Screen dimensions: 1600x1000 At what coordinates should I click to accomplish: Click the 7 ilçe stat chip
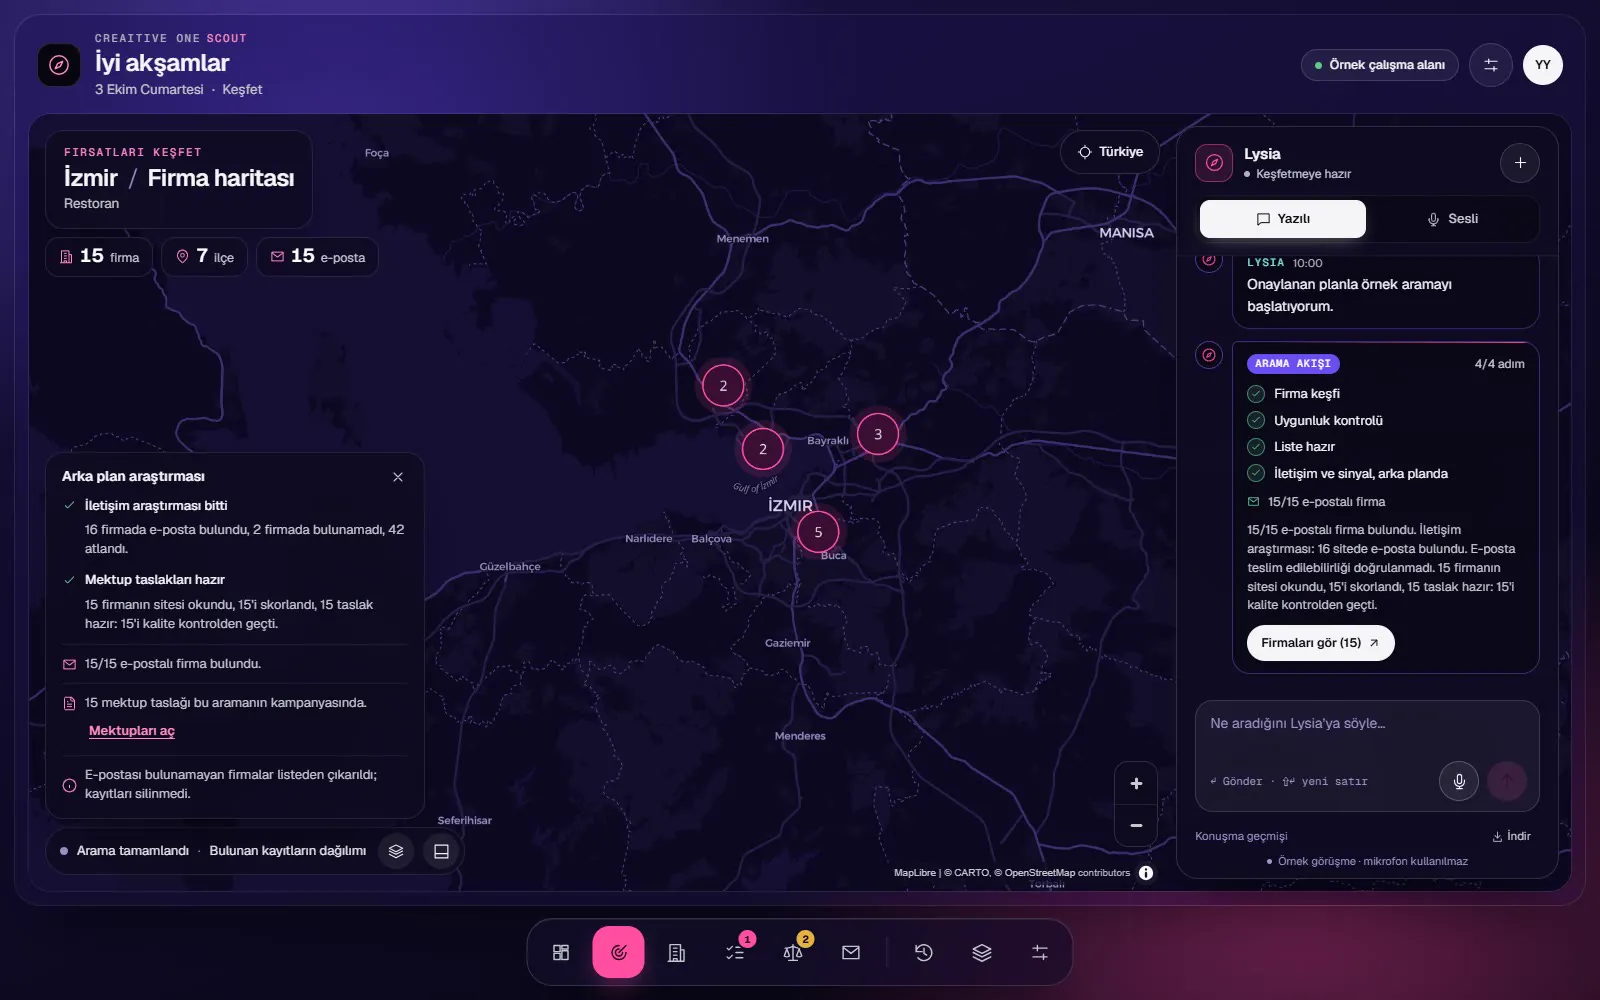click(204, 257)
